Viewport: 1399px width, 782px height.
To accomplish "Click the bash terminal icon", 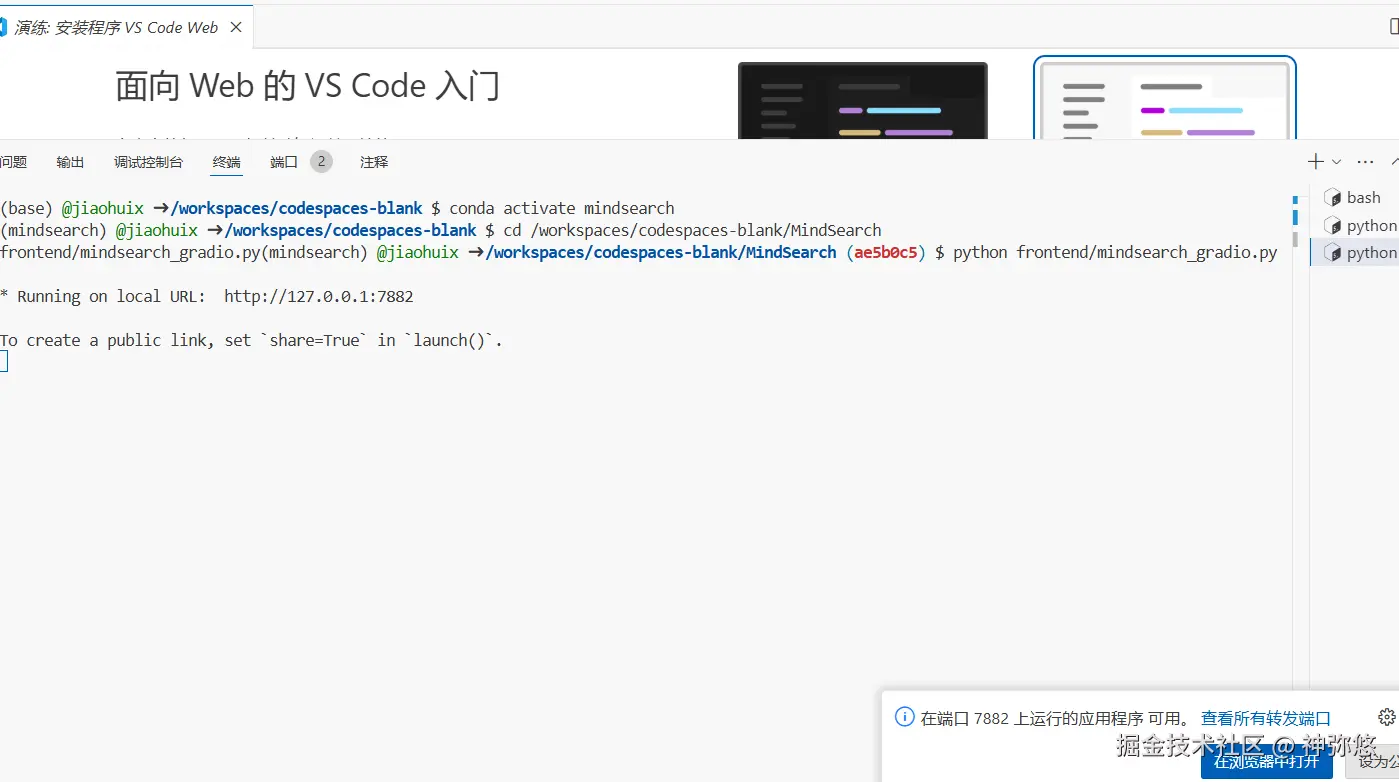I will pyautogui.click(x=1332, y=198).
